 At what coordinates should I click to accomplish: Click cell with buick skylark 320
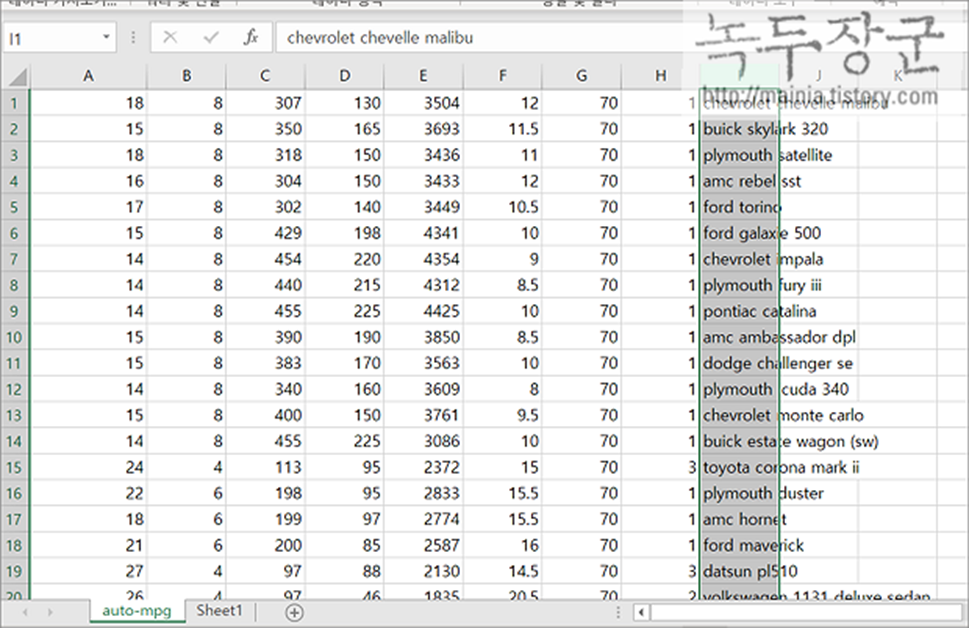(739, 129)
